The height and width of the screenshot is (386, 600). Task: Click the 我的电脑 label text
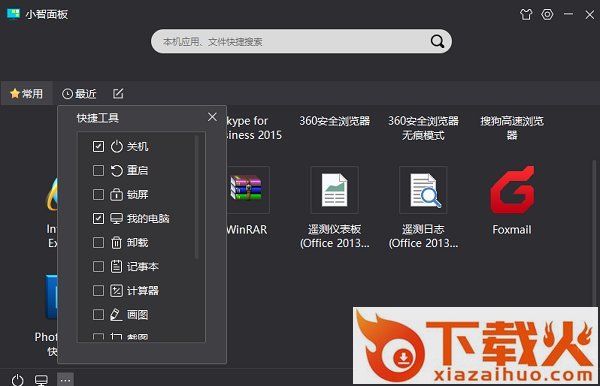(148, 218)
